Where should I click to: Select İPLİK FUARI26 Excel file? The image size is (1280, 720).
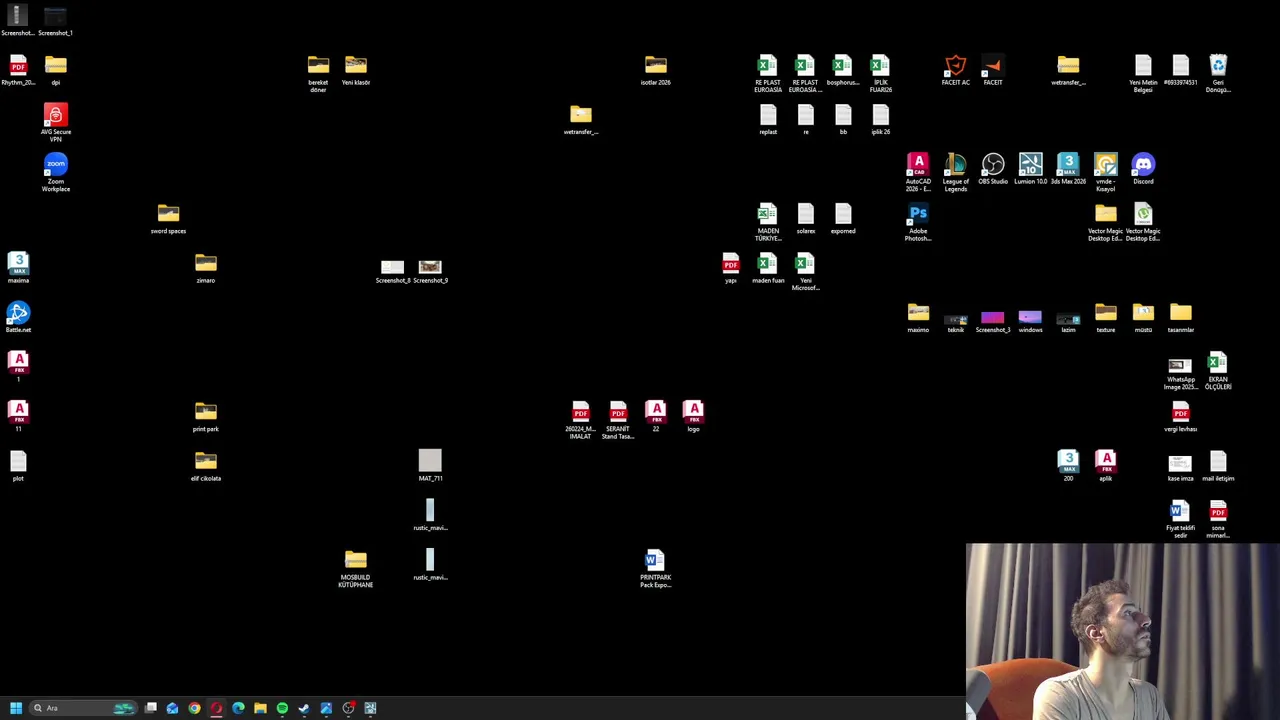click(x=881, y=73)
